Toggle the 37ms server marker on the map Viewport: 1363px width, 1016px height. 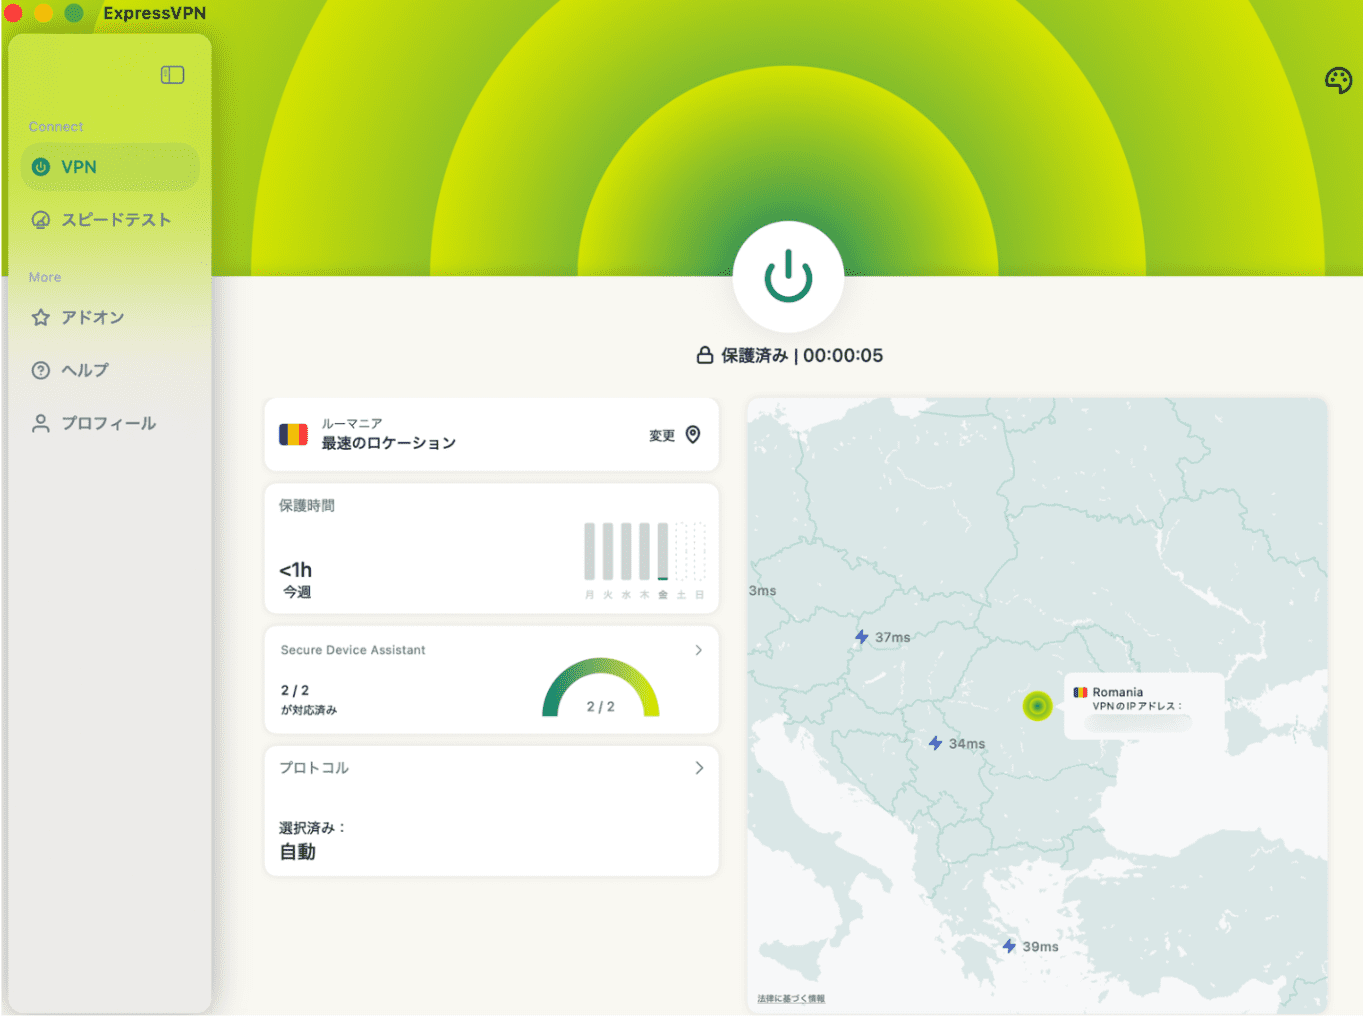coord(862,636)
